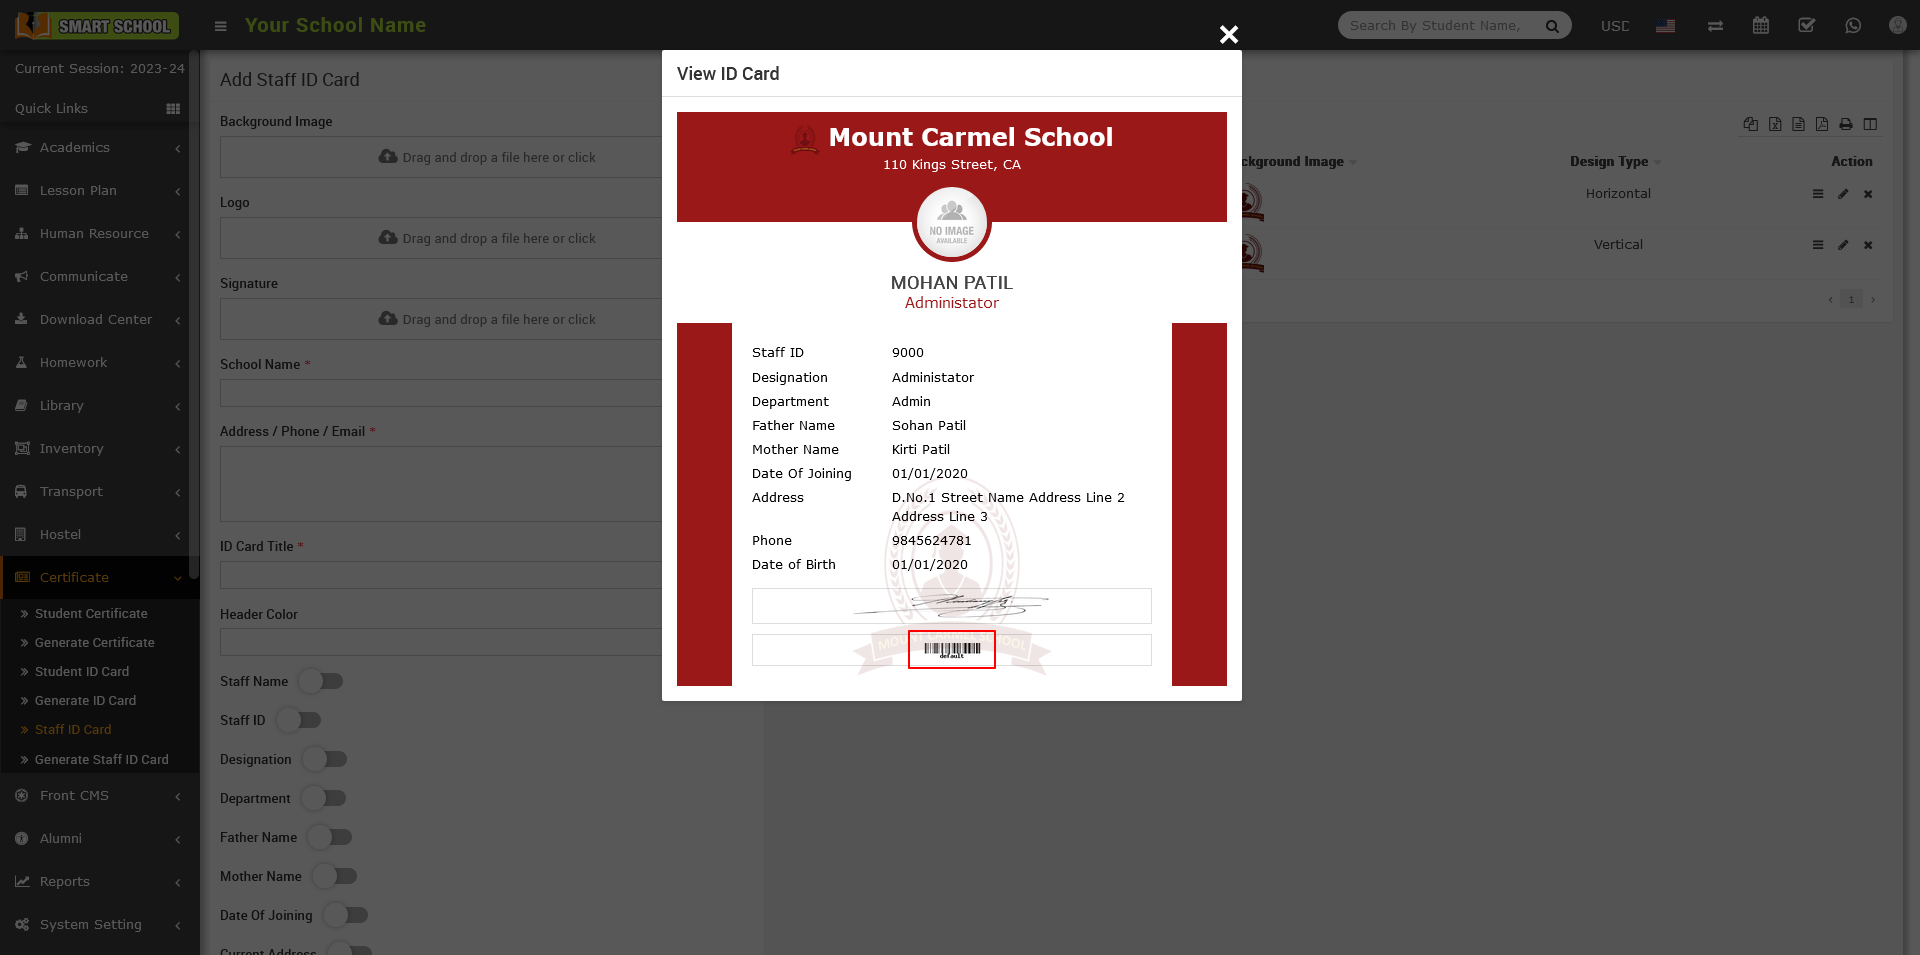Expand the Academics sidebar menu
1920x955 pixels.
75,148
